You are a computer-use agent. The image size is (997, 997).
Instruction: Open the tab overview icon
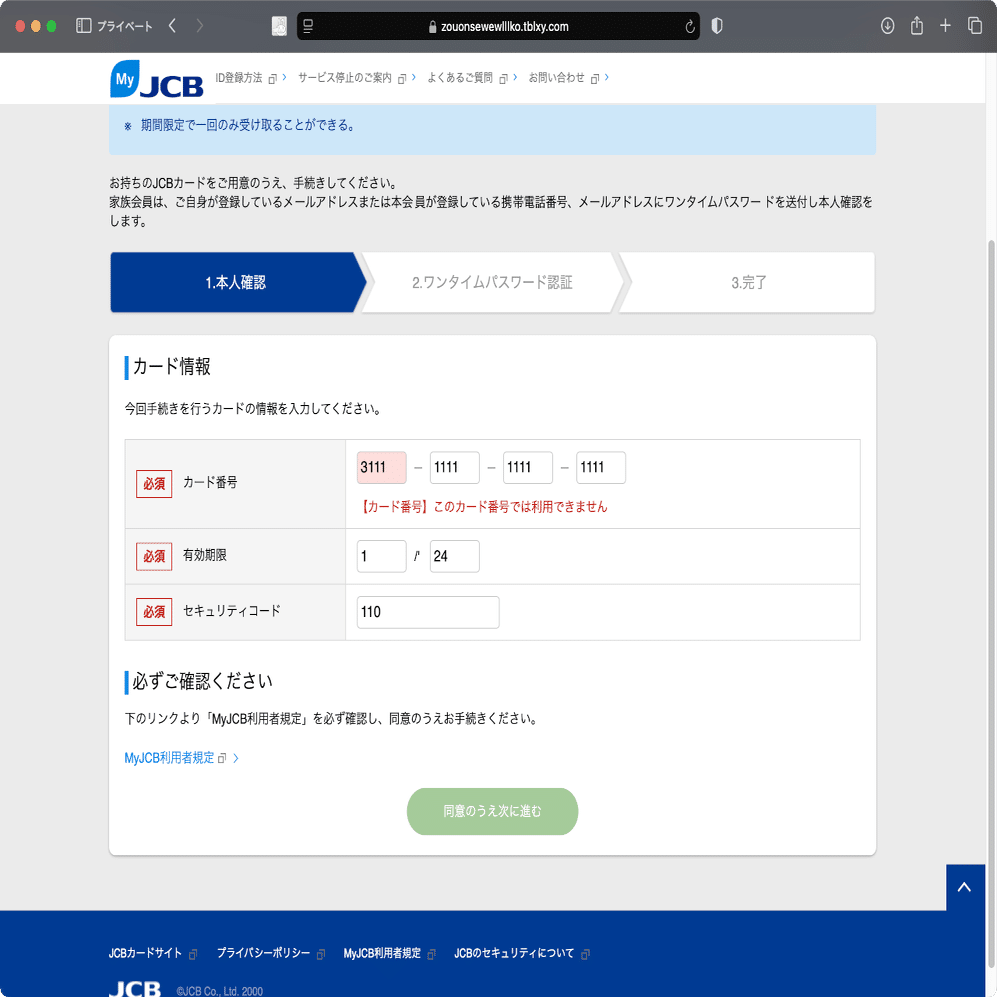976,26
